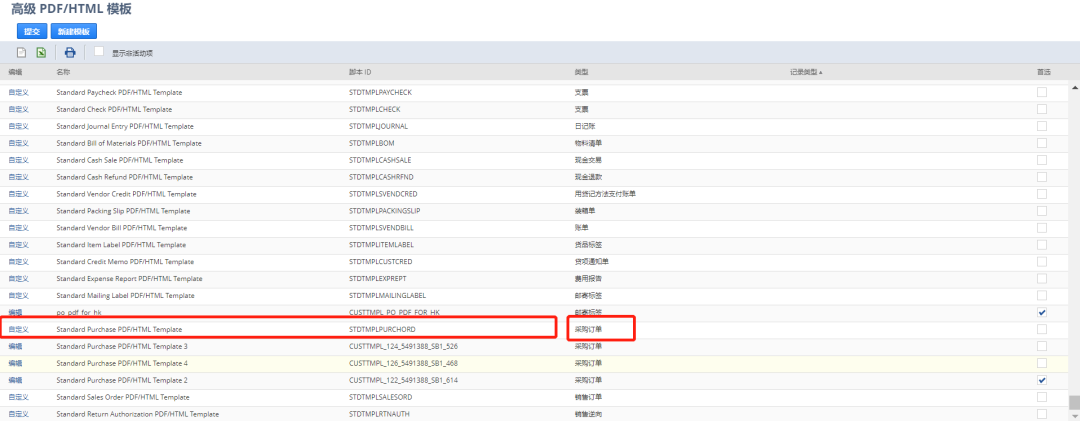This screenshot has height=421, width=1080.
Task: Check 首选 for Standard Check template
Action: 1041,109
